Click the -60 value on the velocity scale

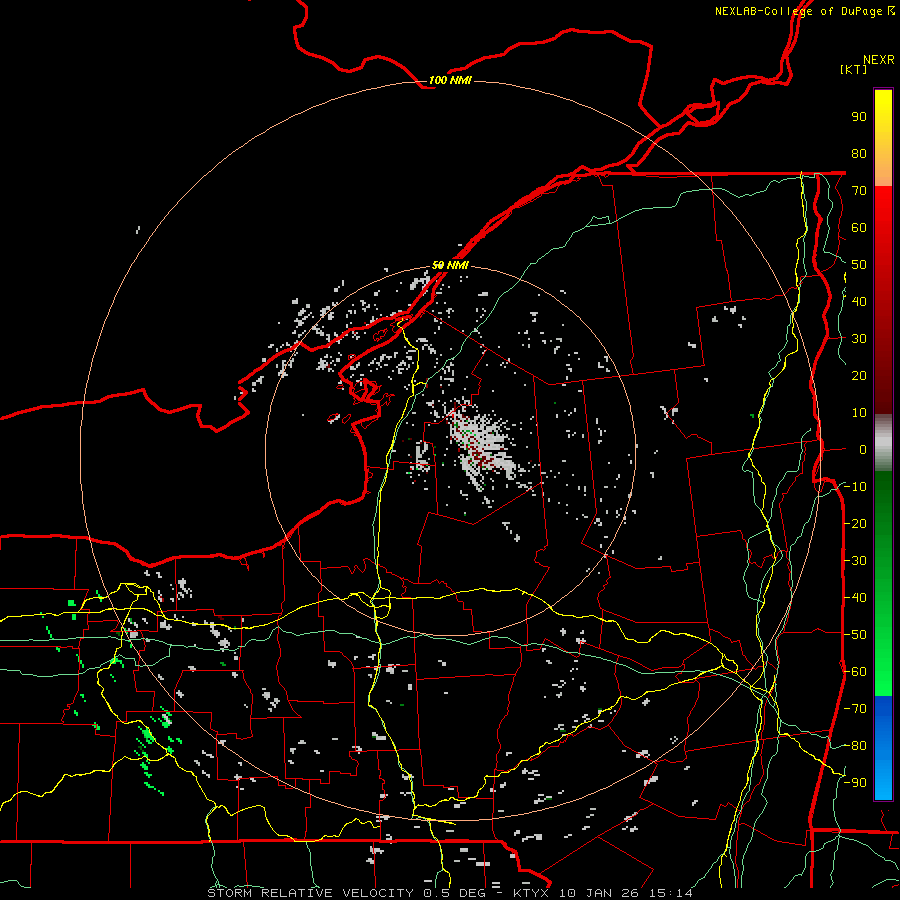(x=855, y=672)
